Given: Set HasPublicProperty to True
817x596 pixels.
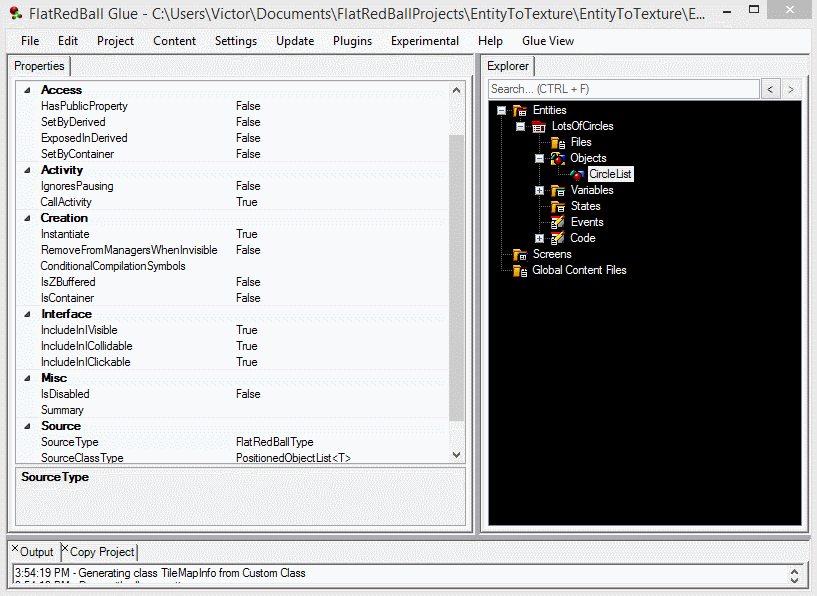Looking at the screenshot, I should point(248,106).
